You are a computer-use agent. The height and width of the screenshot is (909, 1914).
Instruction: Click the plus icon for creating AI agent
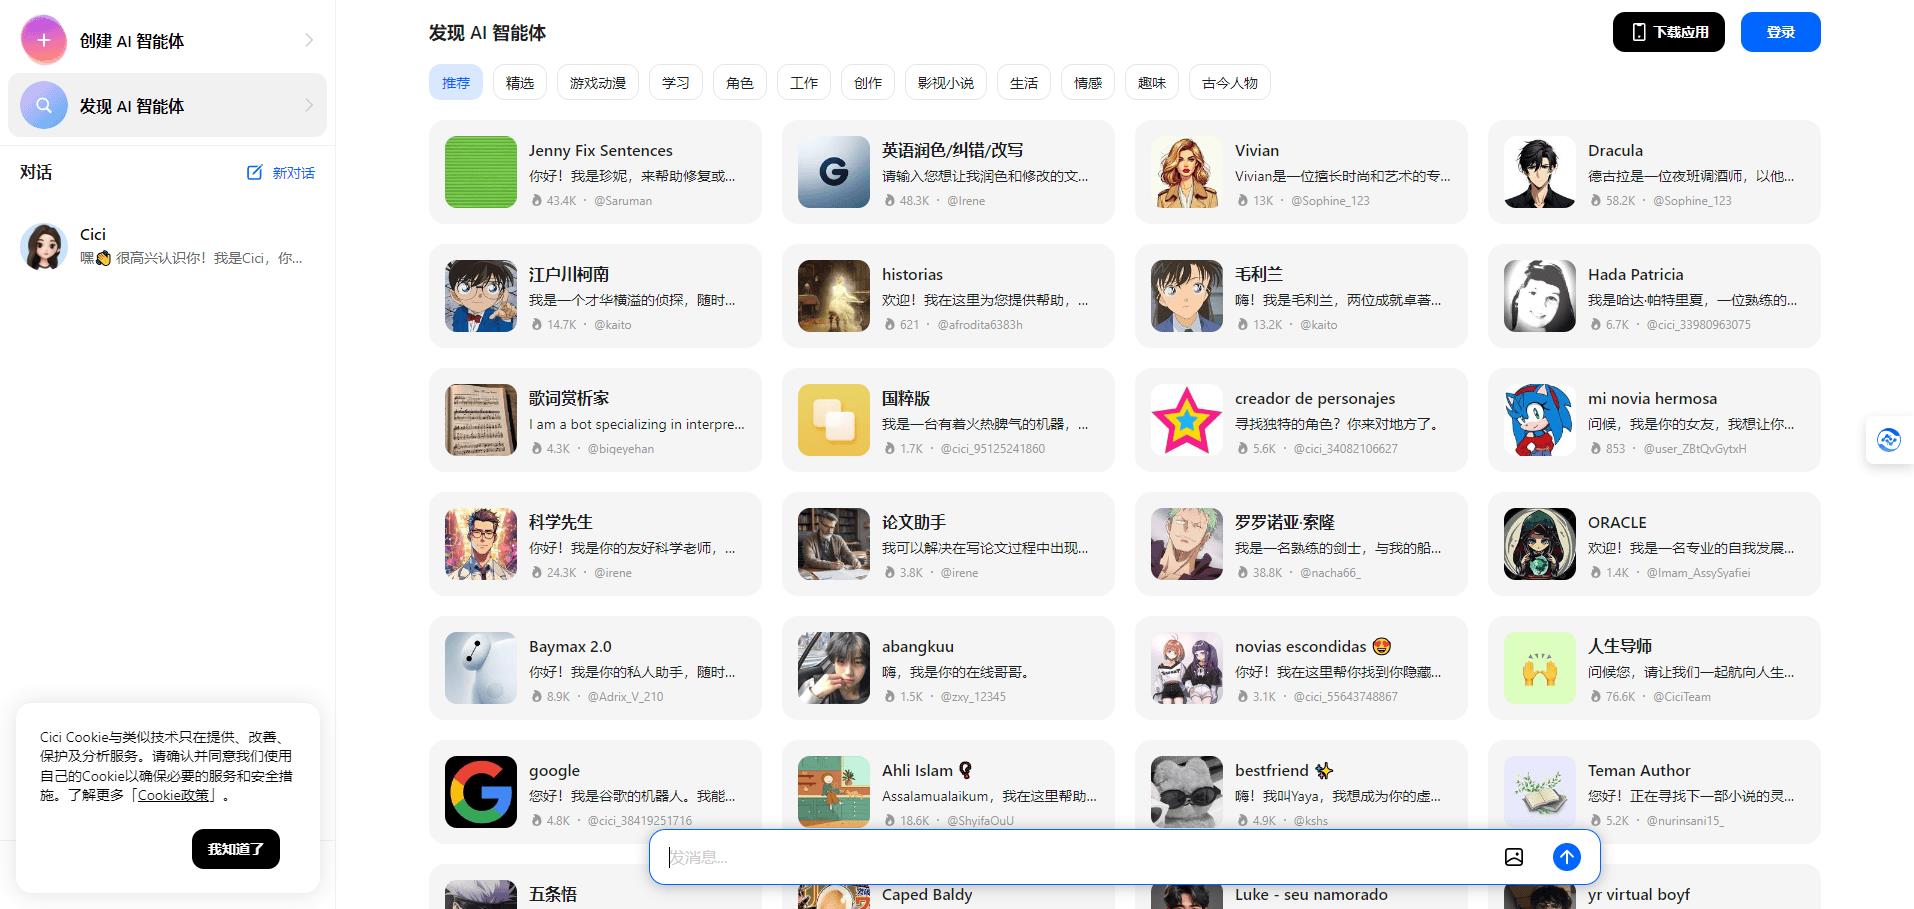click(44, 41)
